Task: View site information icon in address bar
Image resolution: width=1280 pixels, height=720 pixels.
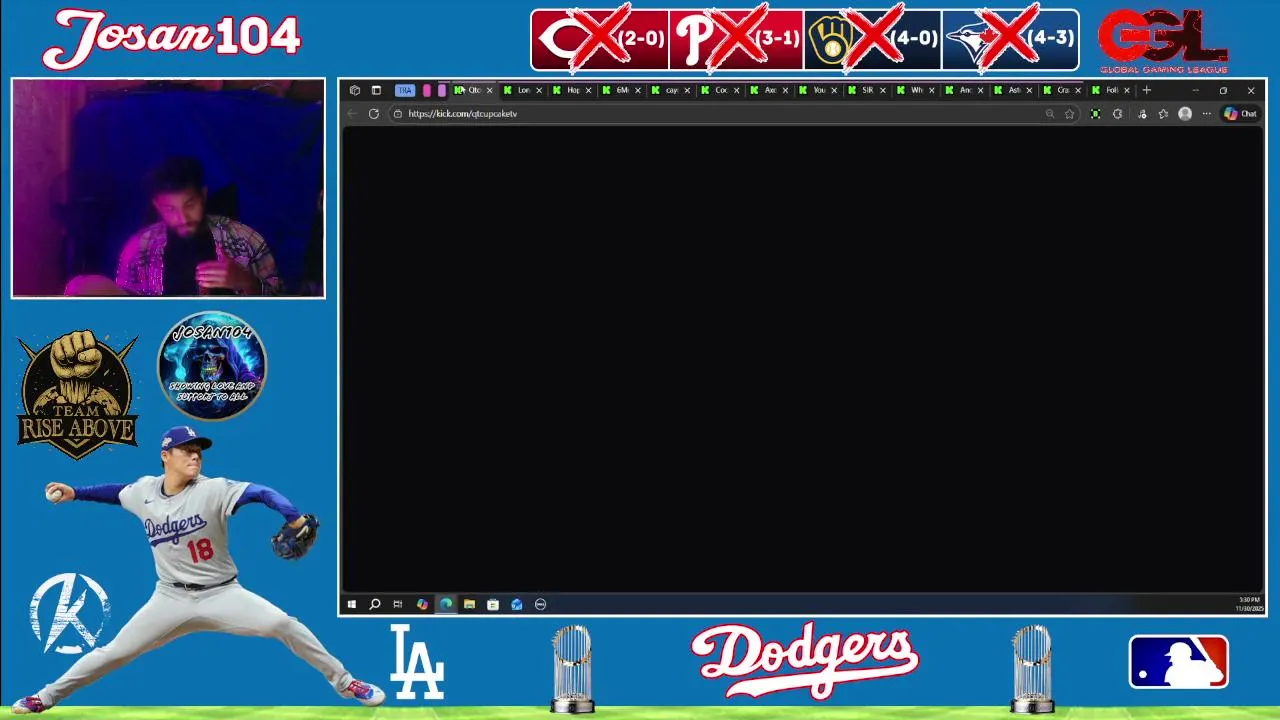Action: 398,114
